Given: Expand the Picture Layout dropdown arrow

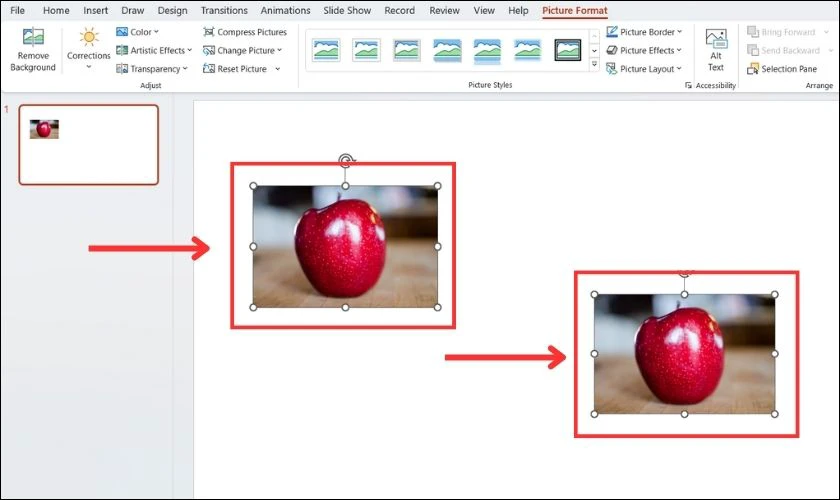Looking at the screenshot, I should (679, 69).
